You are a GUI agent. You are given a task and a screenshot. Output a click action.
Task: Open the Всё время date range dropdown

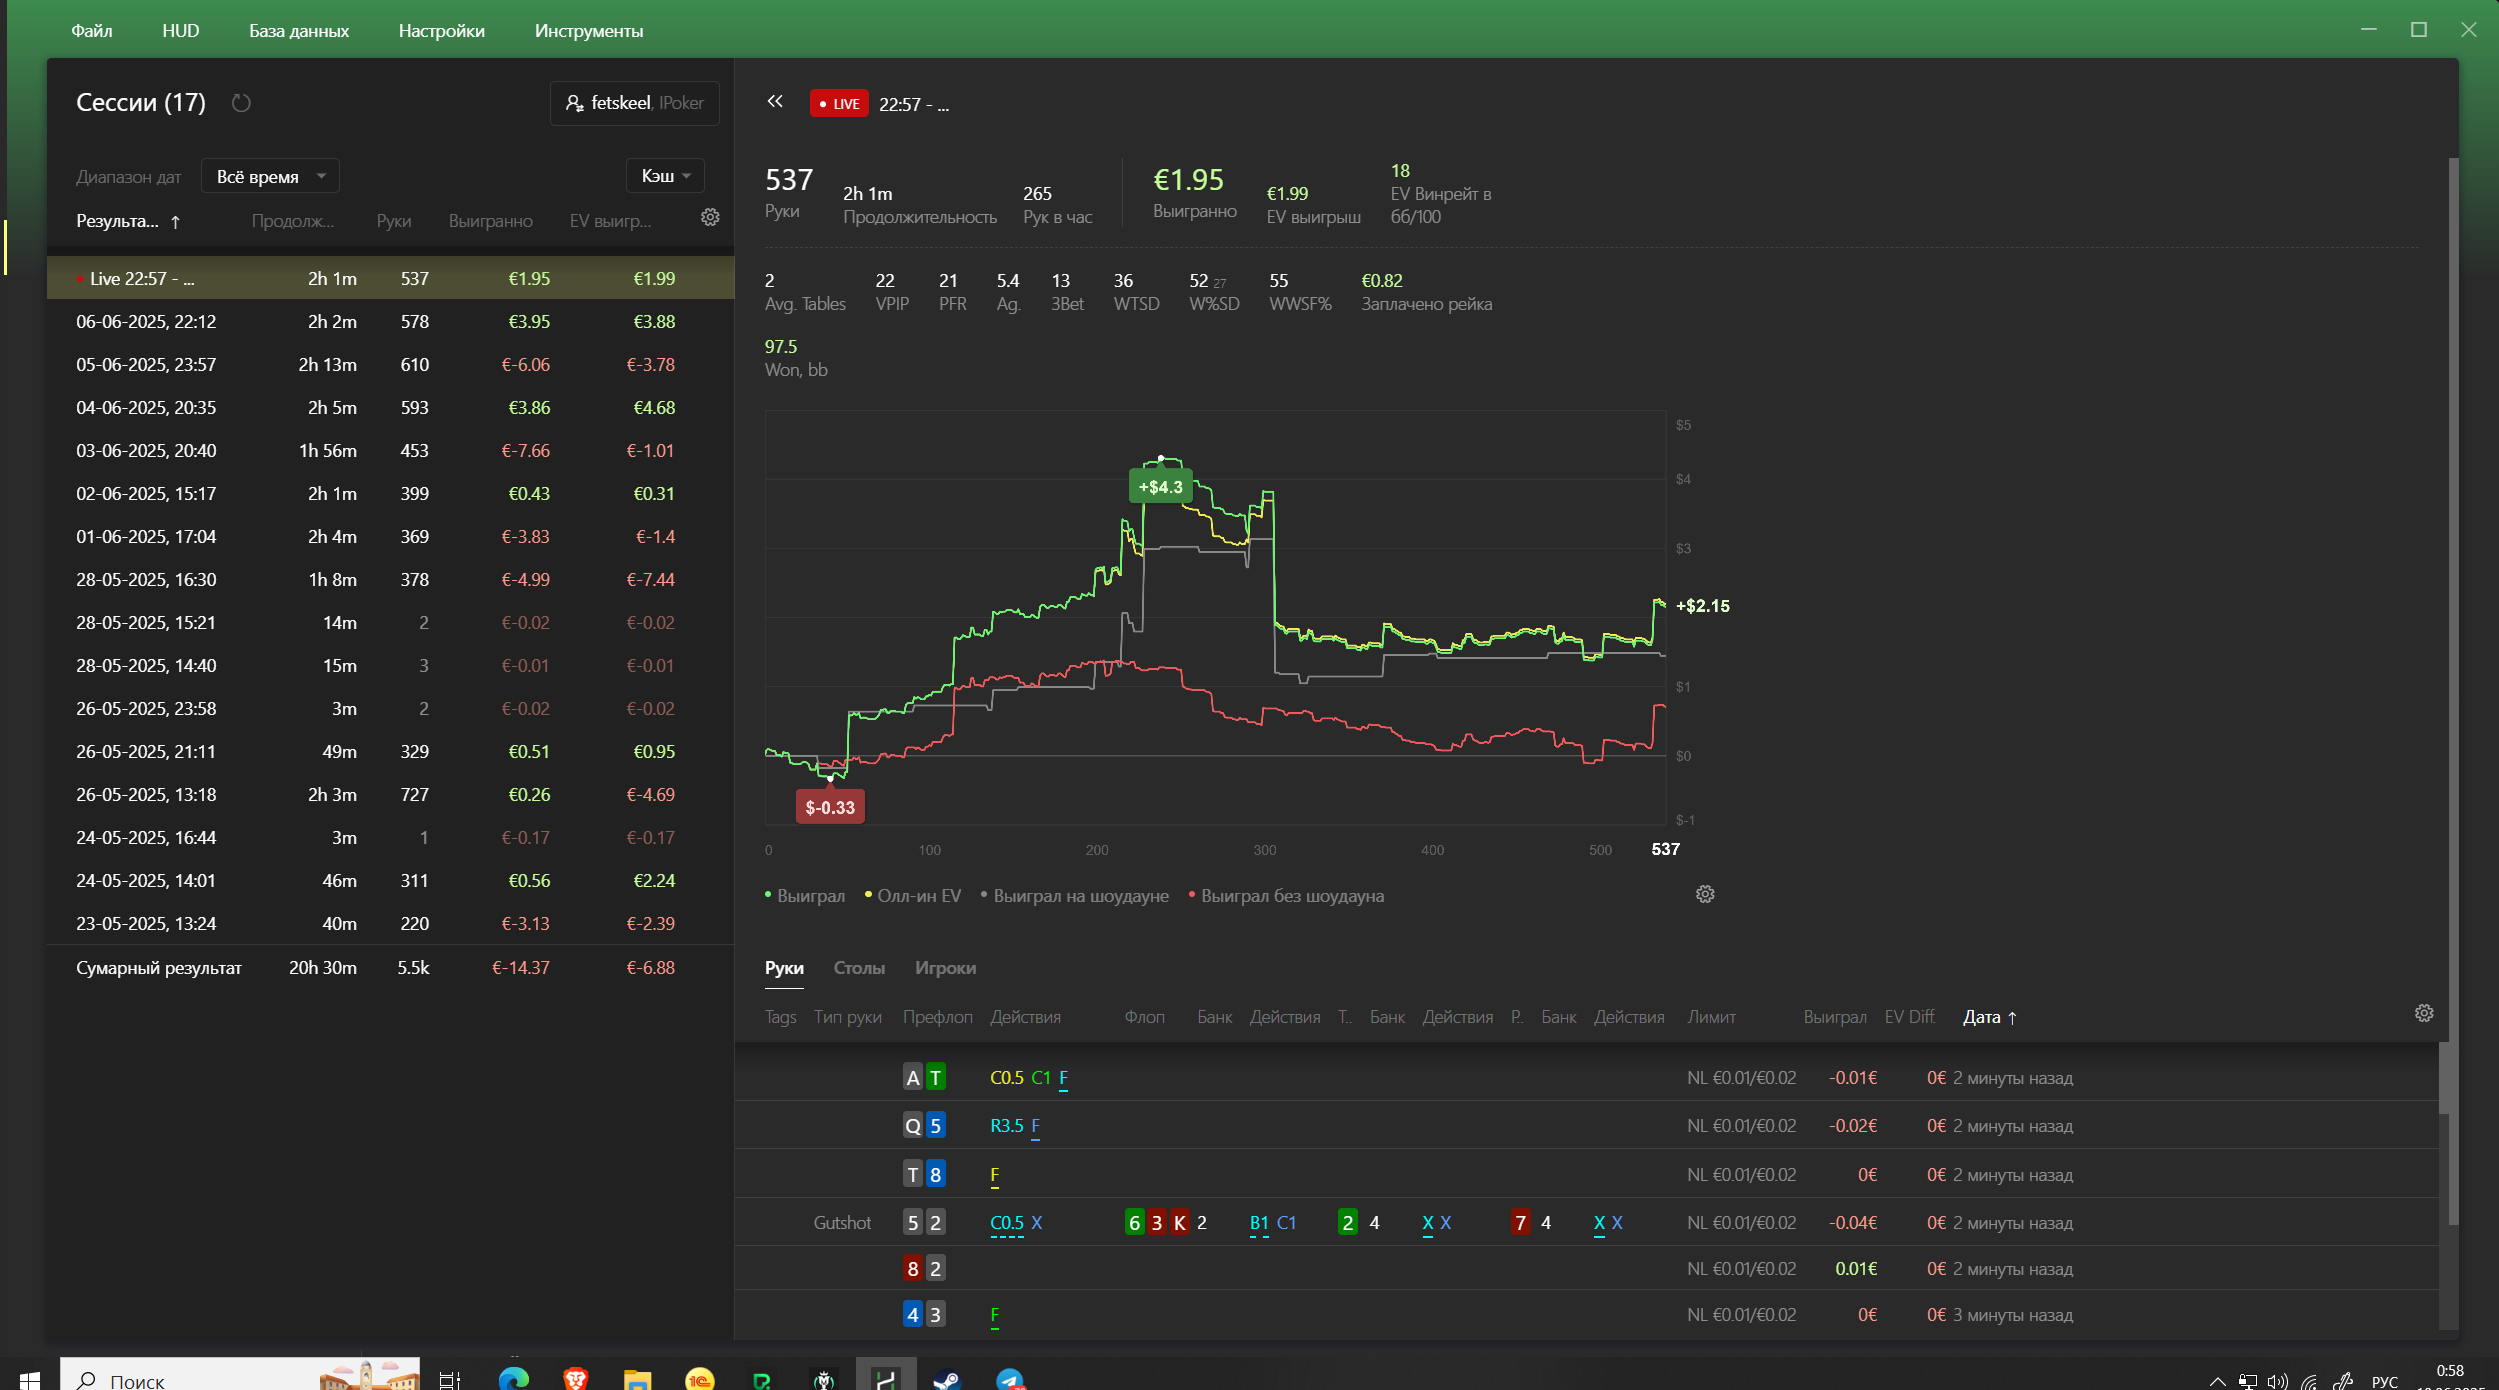(x=270, y=176)
